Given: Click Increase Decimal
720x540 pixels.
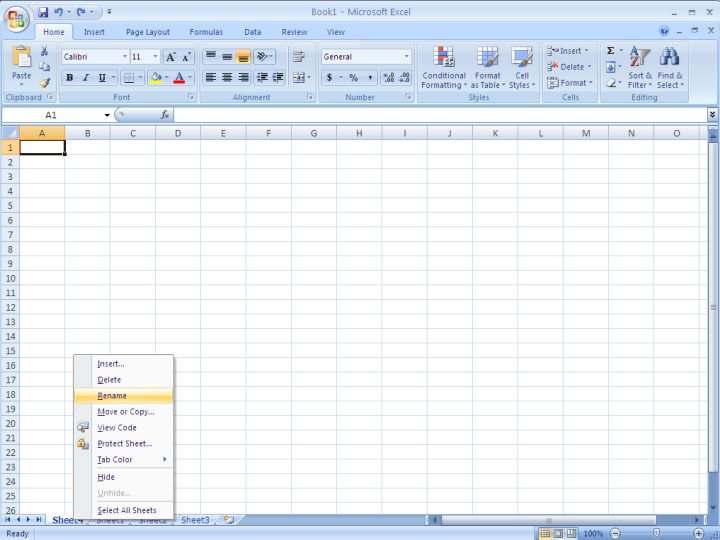Looking at the screenshot, I should [388, 78].
